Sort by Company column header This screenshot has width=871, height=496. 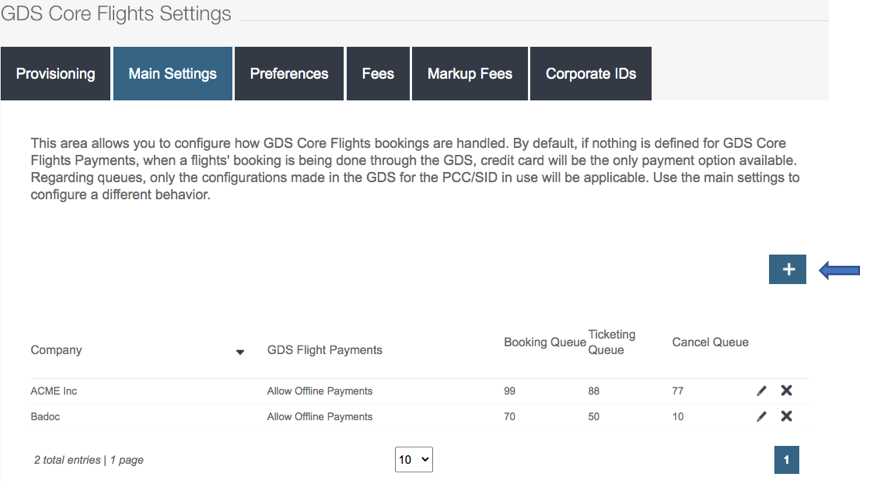click(x=57, y=350)
